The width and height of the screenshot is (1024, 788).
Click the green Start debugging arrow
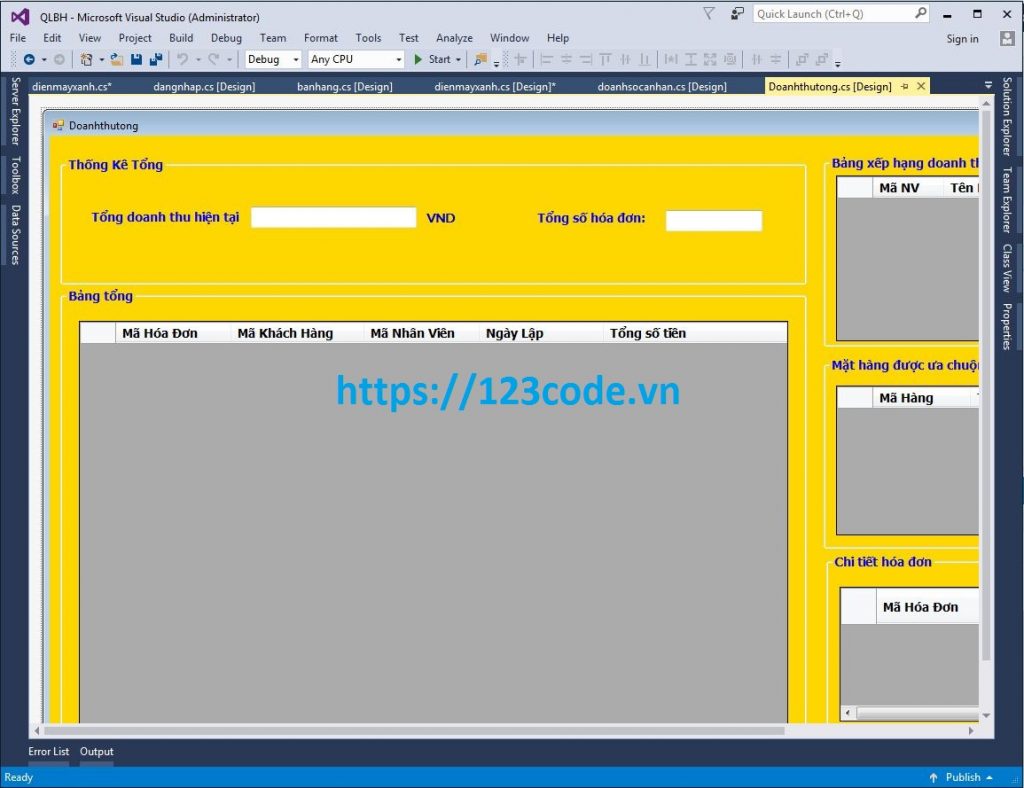click(x=419, y=60)
